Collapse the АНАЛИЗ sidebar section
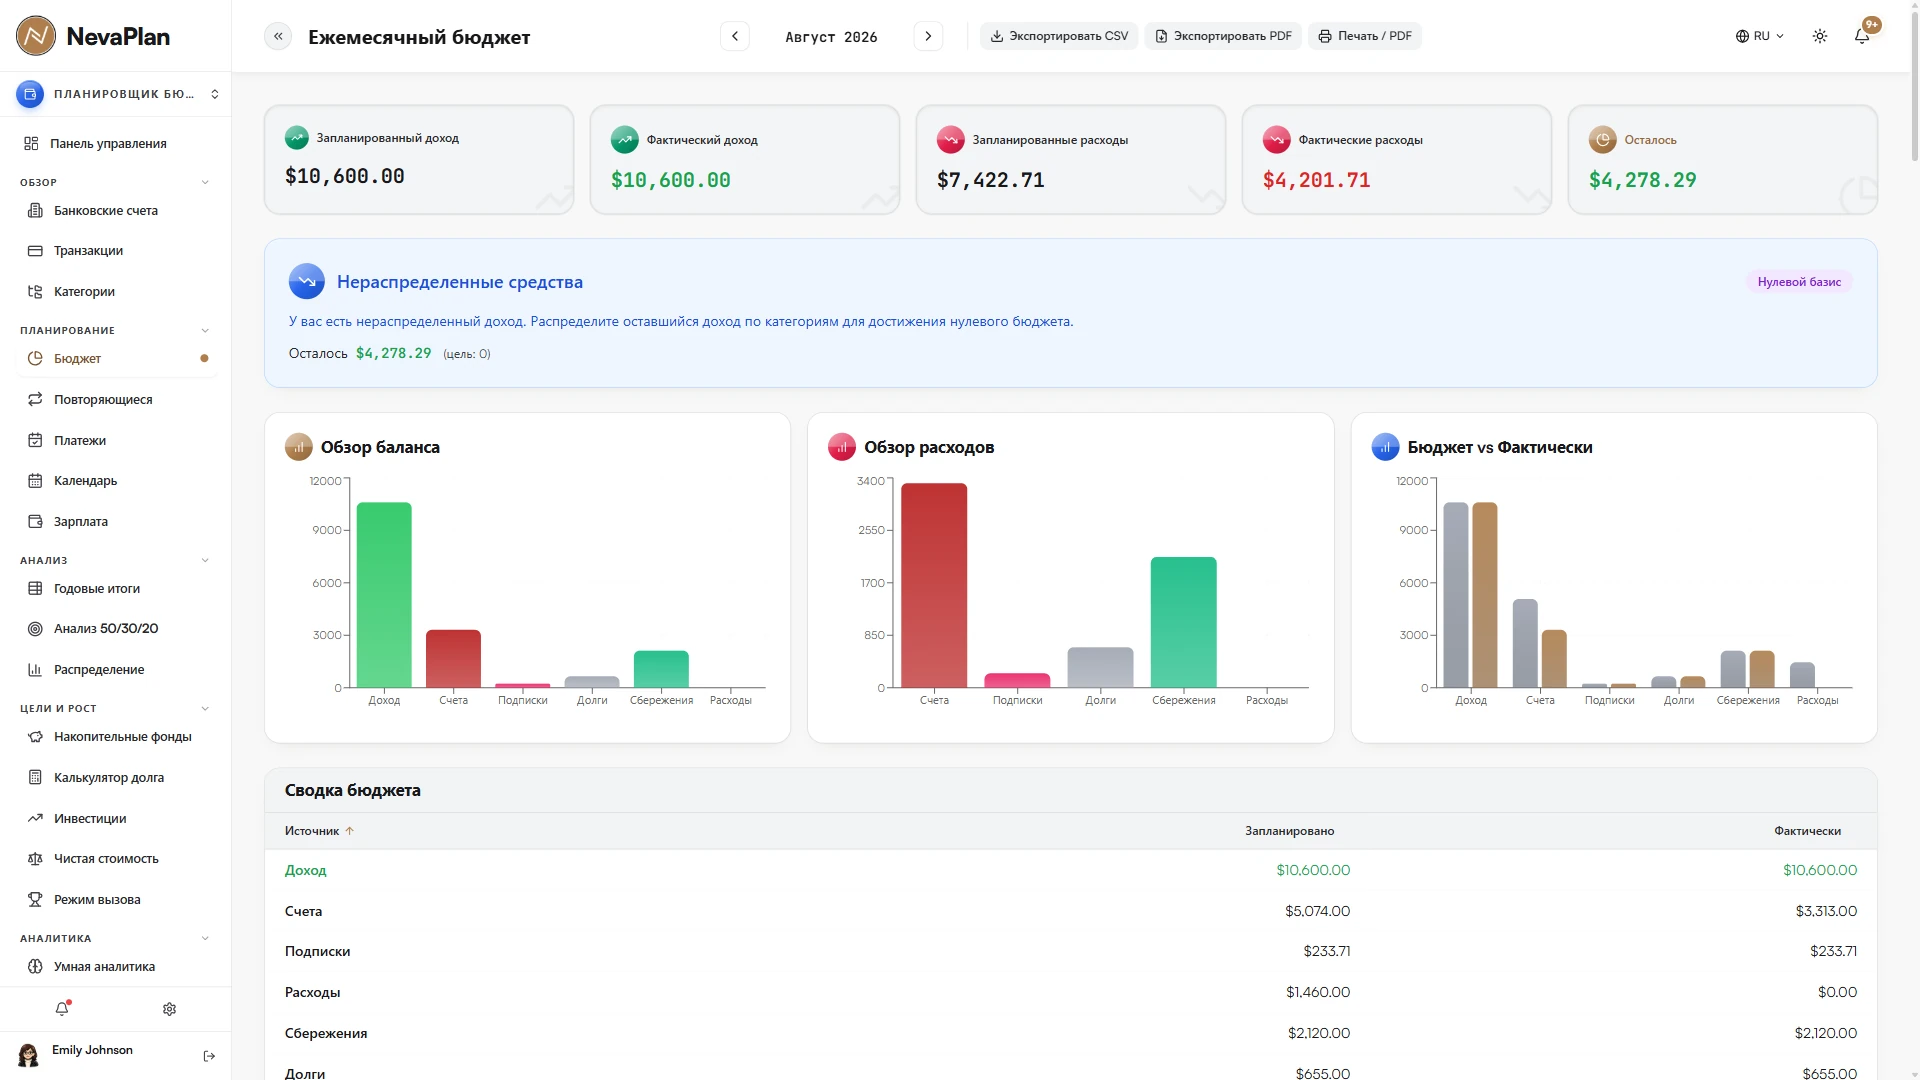 [205, 560]
